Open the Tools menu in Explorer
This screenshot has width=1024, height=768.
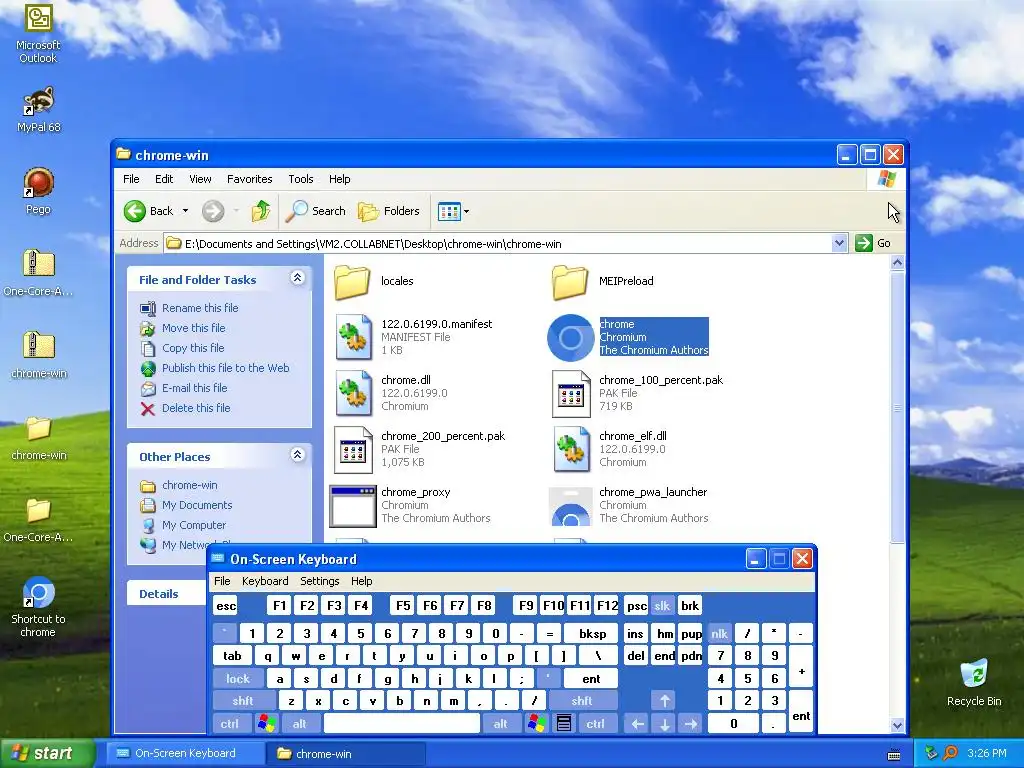(x=300, y=179)
